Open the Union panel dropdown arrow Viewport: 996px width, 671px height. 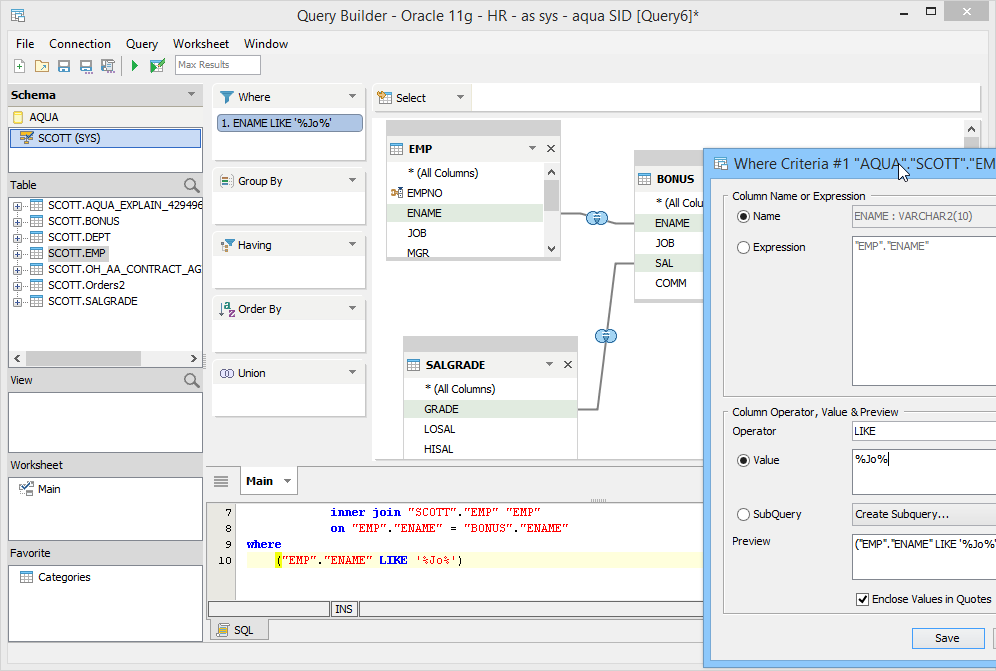353,373
